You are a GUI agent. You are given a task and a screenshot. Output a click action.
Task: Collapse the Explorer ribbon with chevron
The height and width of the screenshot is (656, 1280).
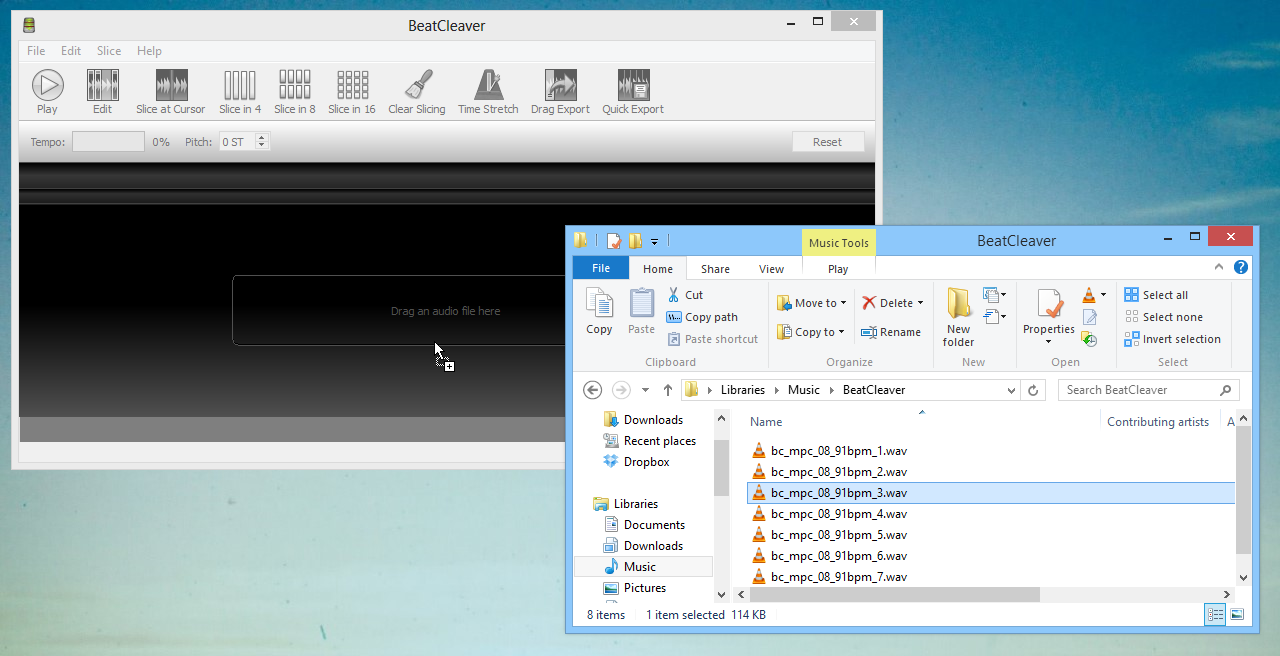tap(1219, 267)
